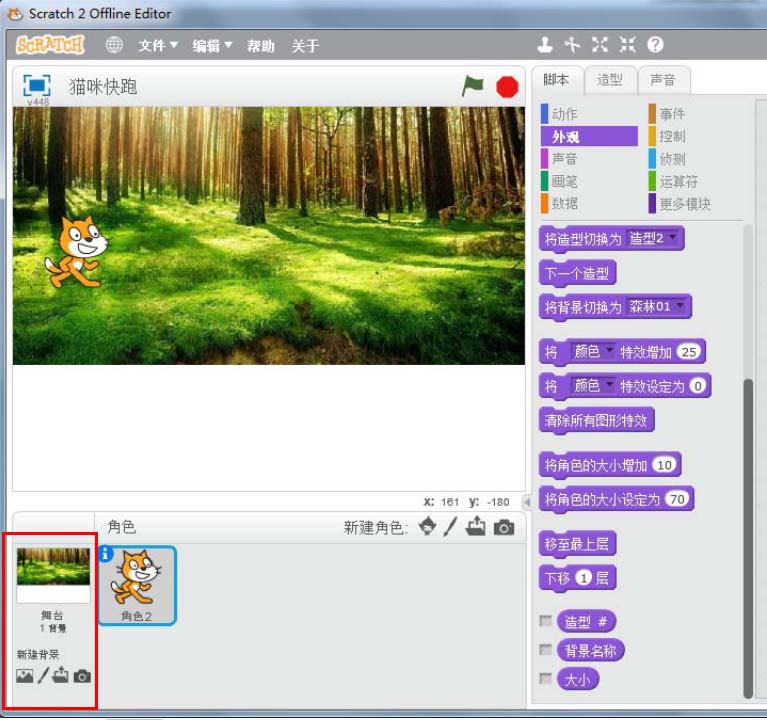767x720 pixels.
Task: Click the green flag to start
Action: pyautogui.click(x=472, y=87)
